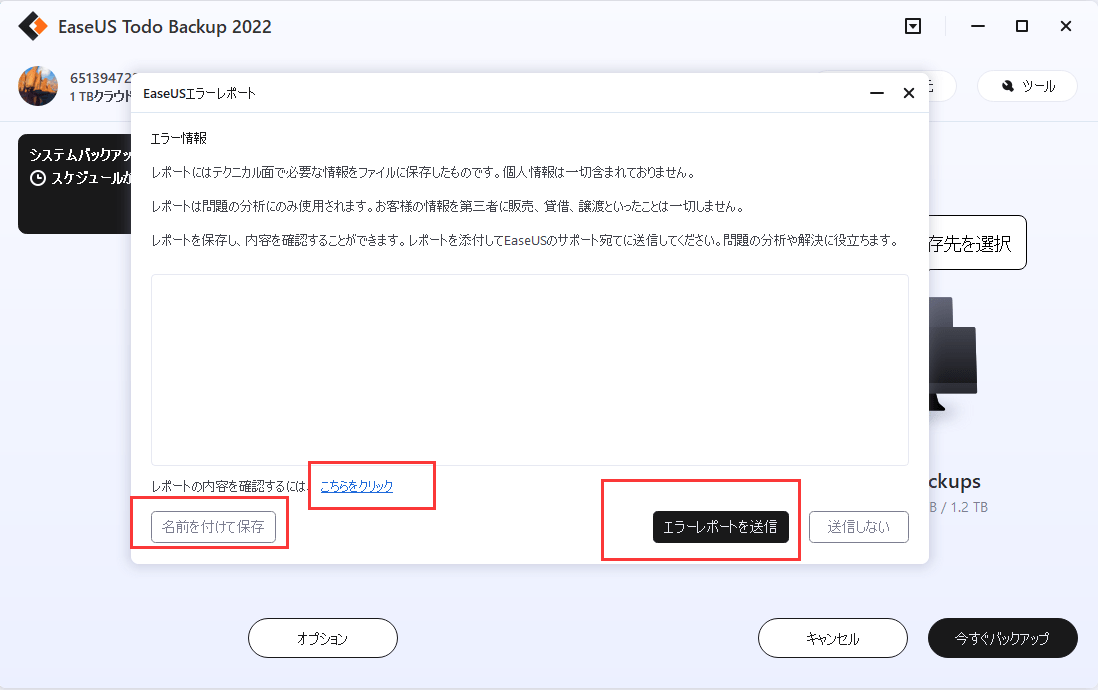Minimize the EaseUS error report dialog

tap(876, 93)
